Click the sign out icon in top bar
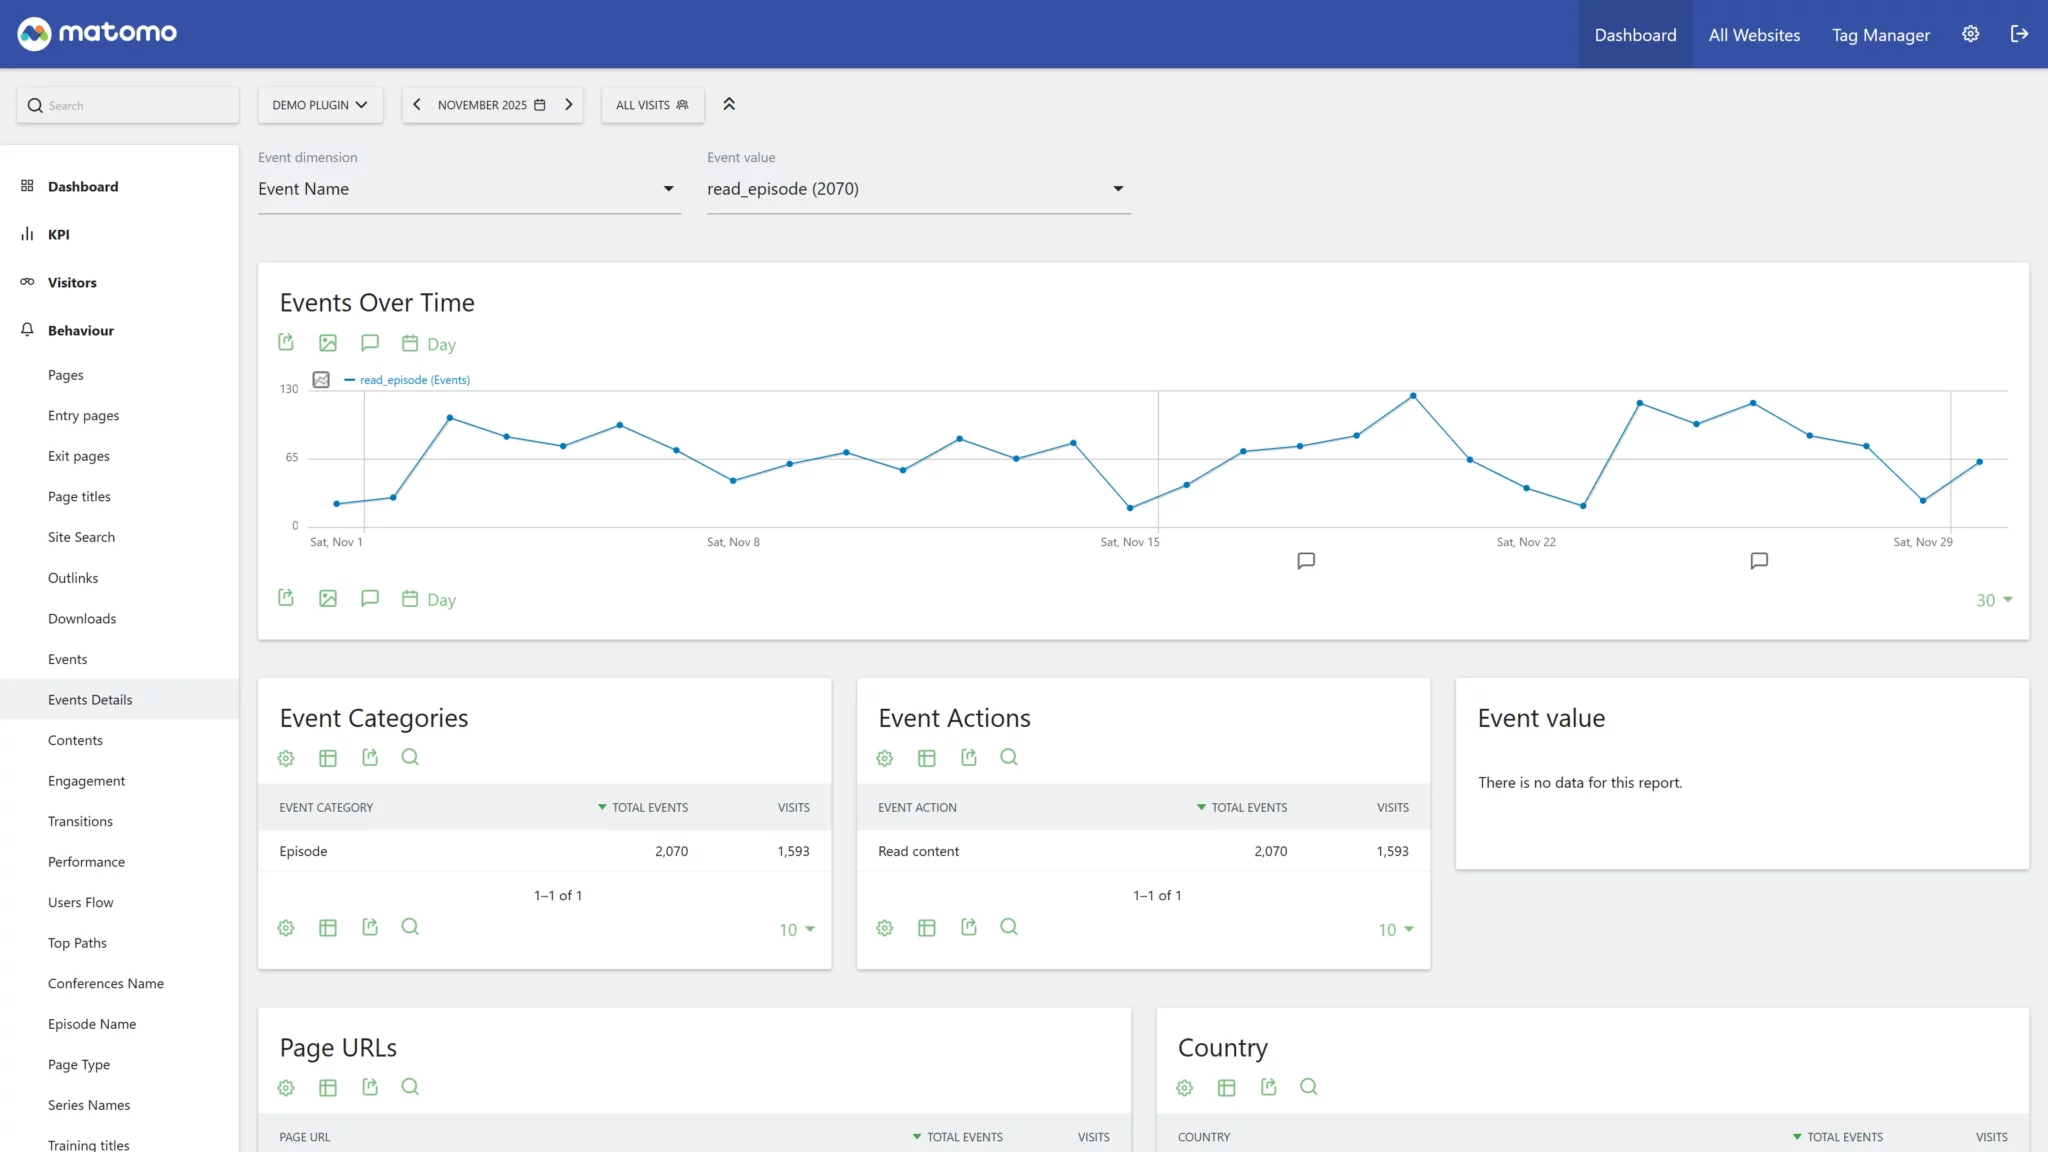This screenshot has height=1152, width=2048. coord(2019,34)
